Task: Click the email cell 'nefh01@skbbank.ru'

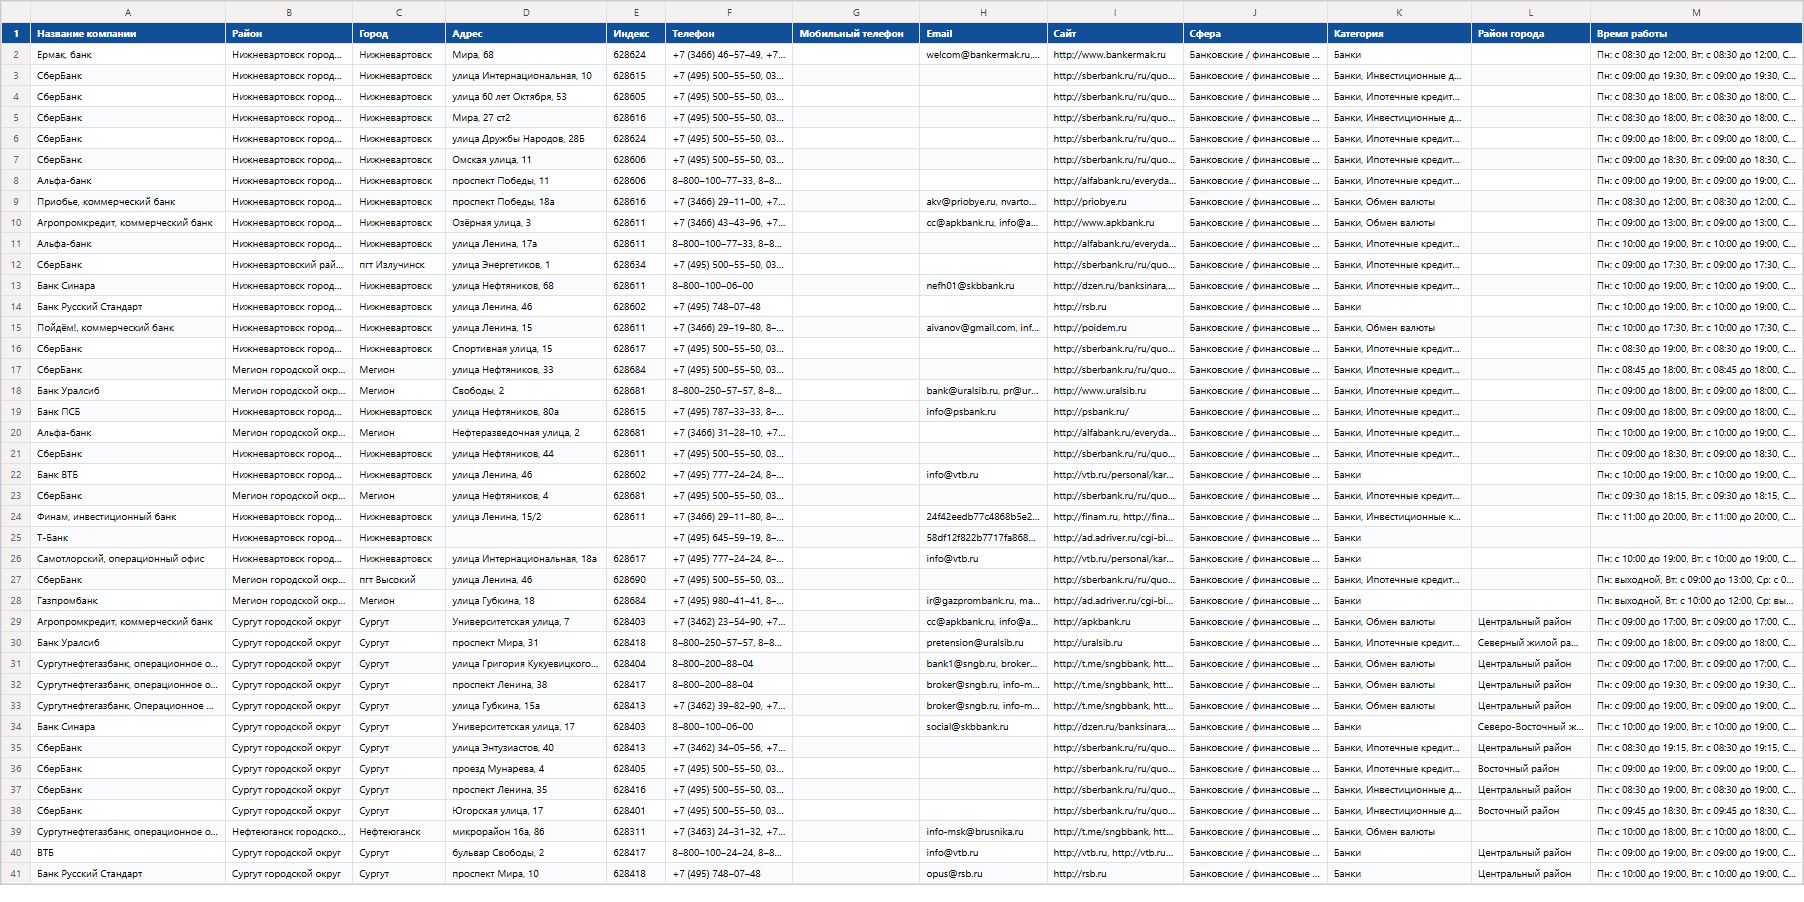Action: pyautogui.click(x=983, y=286)
